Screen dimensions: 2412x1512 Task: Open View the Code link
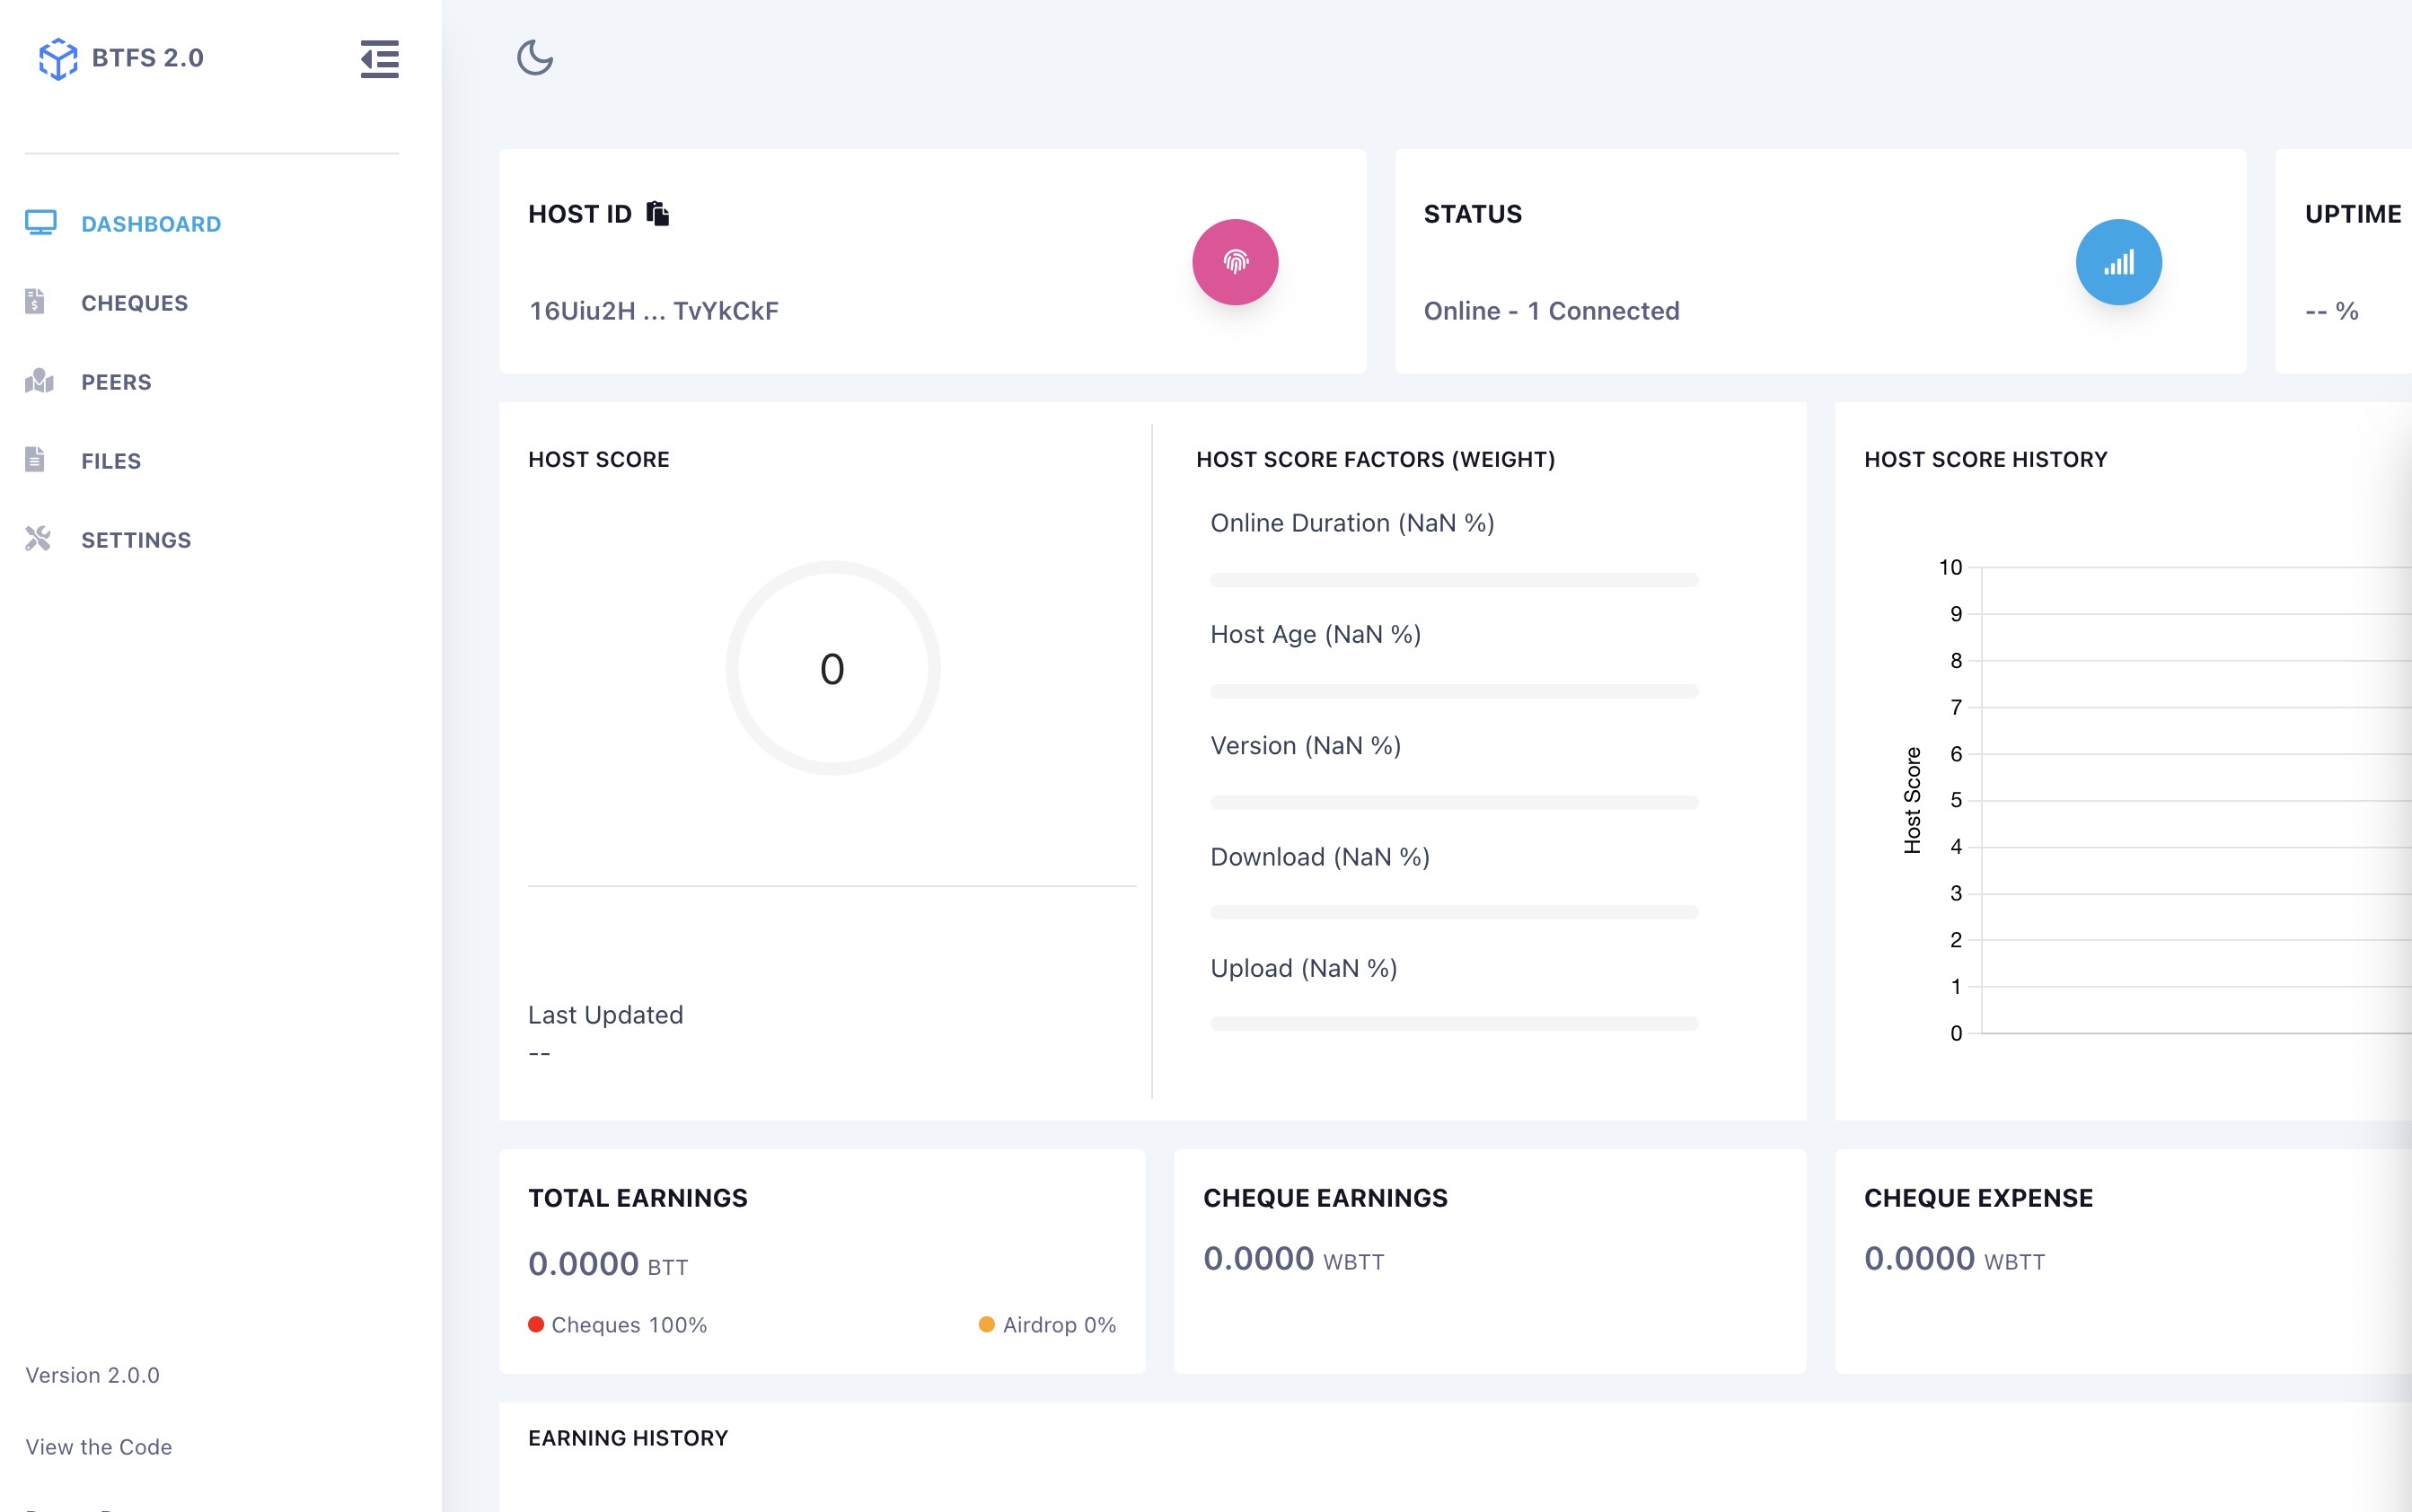point(98,1447)
